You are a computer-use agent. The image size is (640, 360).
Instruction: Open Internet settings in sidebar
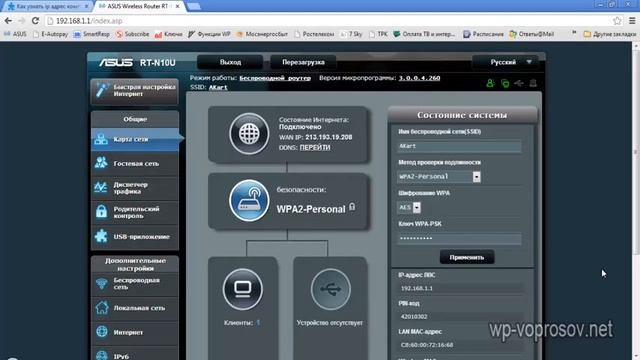pos(135,332)
